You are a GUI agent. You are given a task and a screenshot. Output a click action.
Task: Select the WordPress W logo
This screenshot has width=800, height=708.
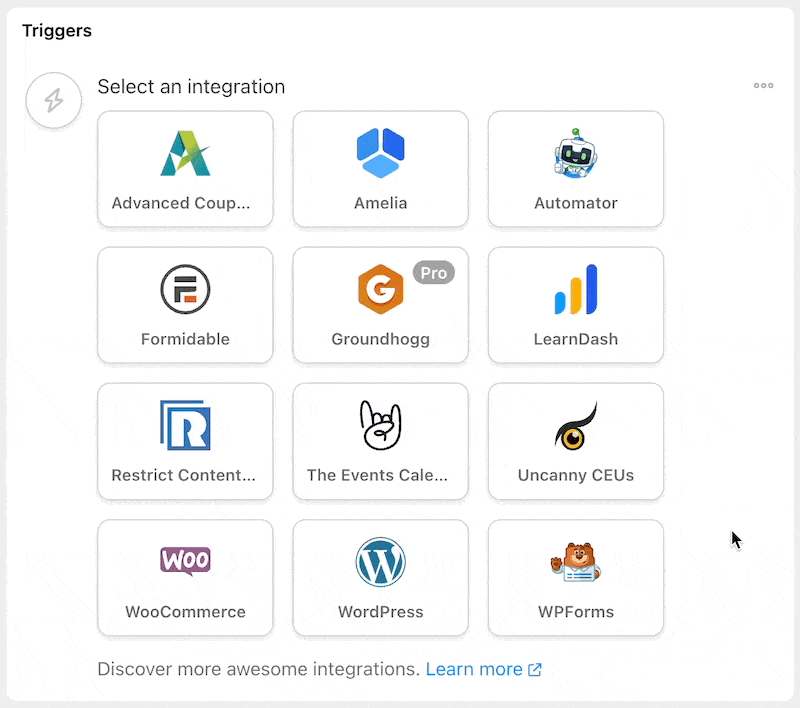click(381, 562)
